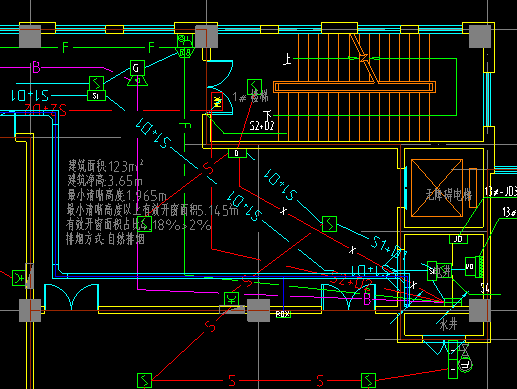517x389 pixels.
Task: Select circular symbol below the water well
Action: [465, 364]
